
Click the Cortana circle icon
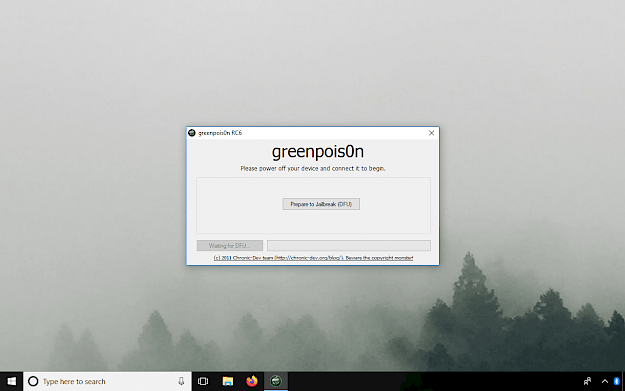click(33, 381)
